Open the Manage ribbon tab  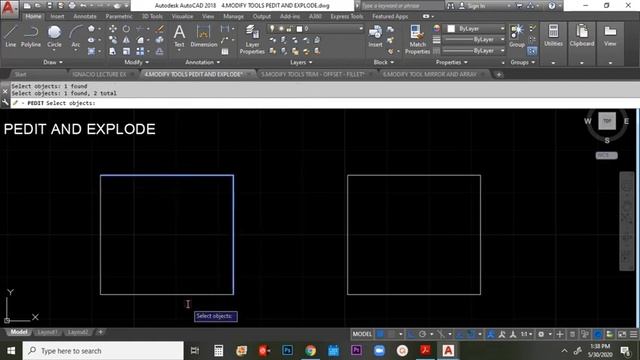(233, 16)
